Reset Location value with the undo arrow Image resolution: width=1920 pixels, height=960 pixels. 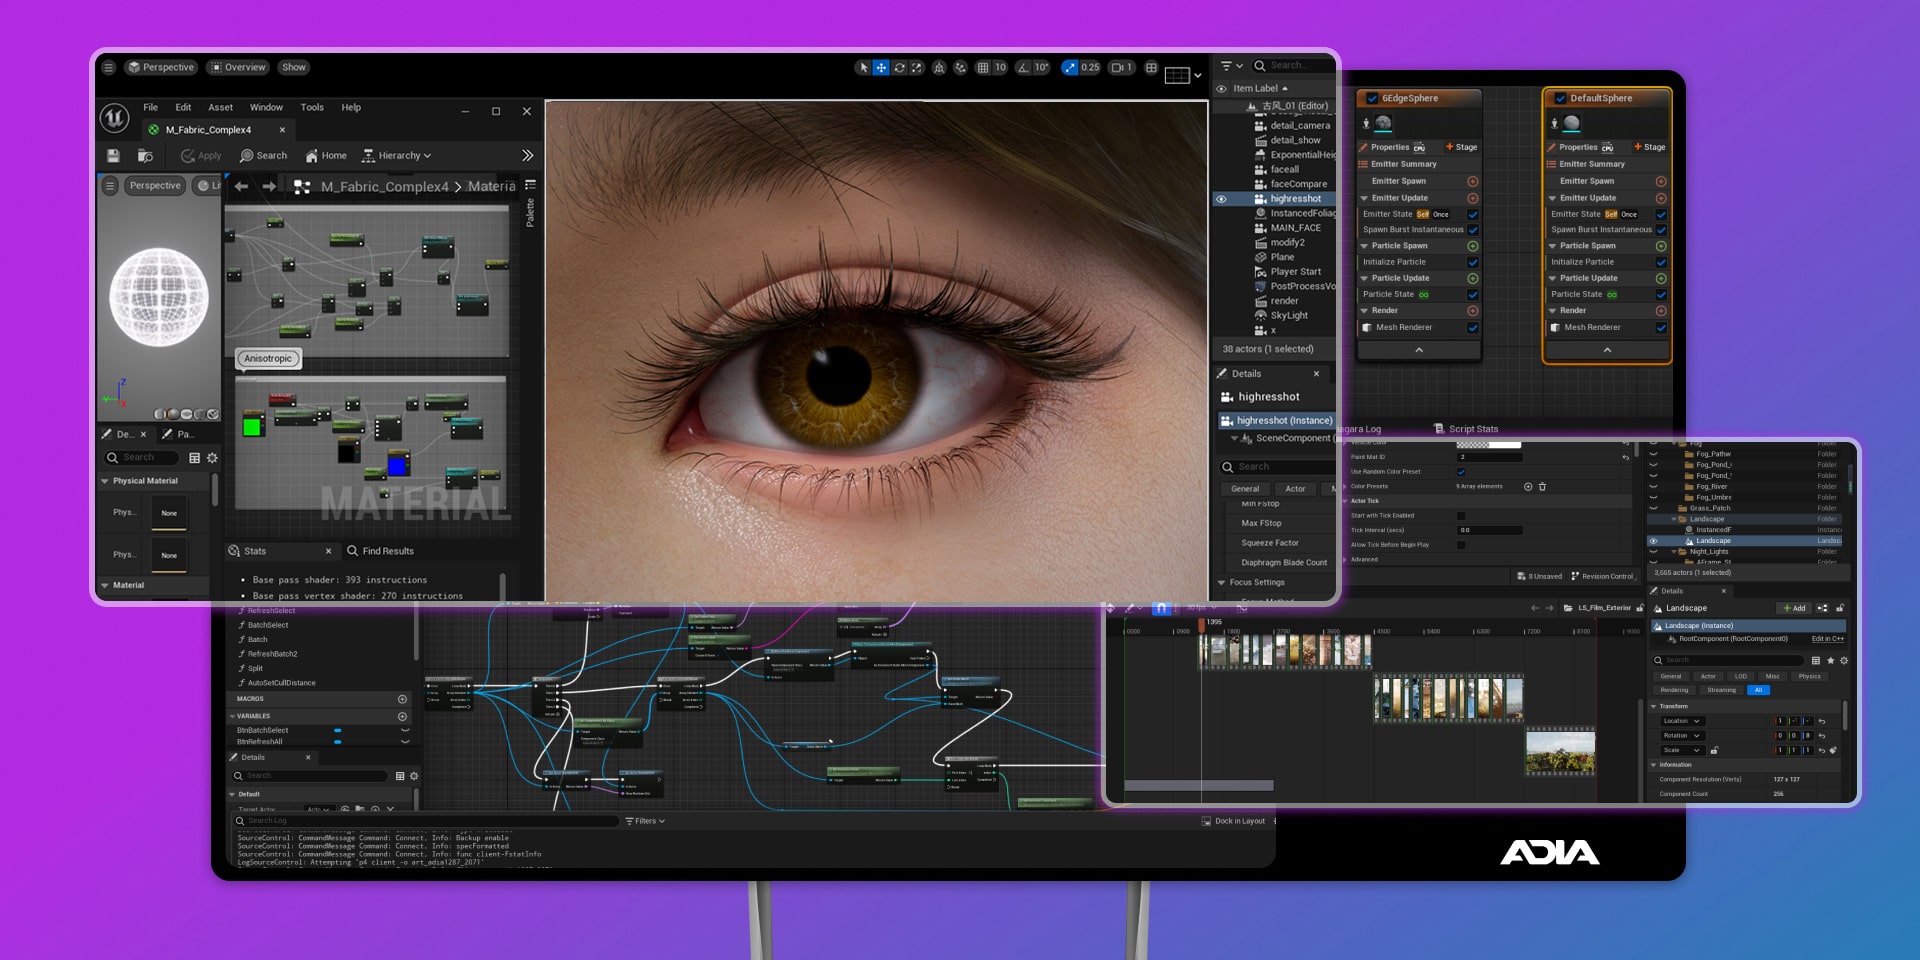tap(1821, 721)
